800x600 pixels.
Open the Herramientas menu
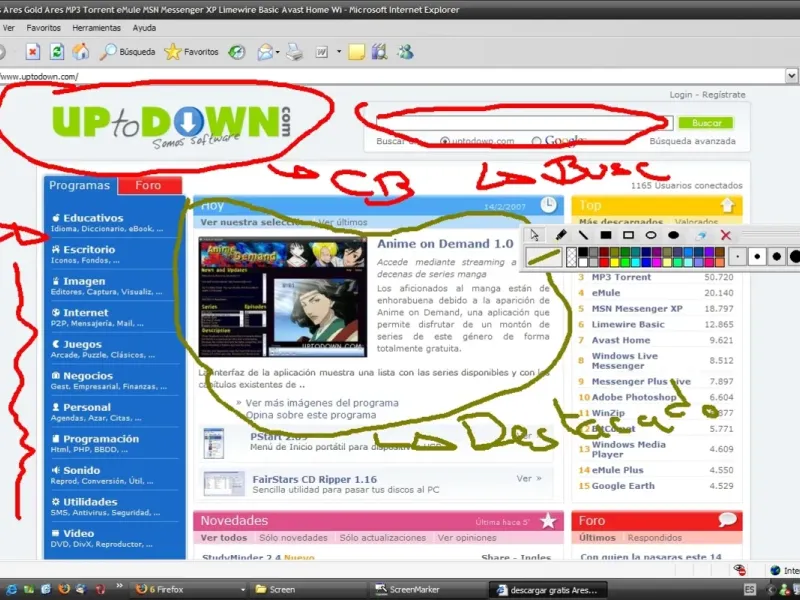(96, 28)
